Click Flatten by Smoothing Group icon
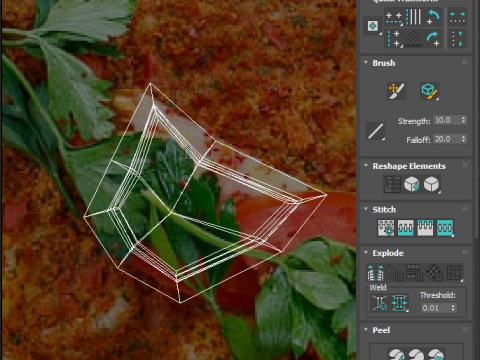 pyautogui.click(x=415, y=273)
